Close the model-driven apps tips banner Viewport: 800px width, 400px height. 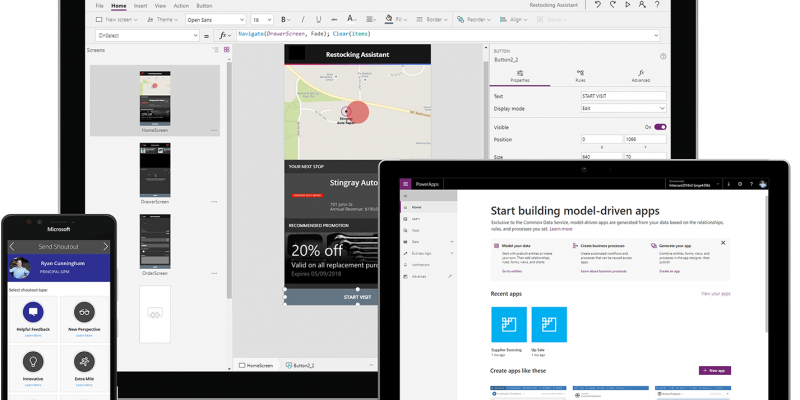point(723,243)
